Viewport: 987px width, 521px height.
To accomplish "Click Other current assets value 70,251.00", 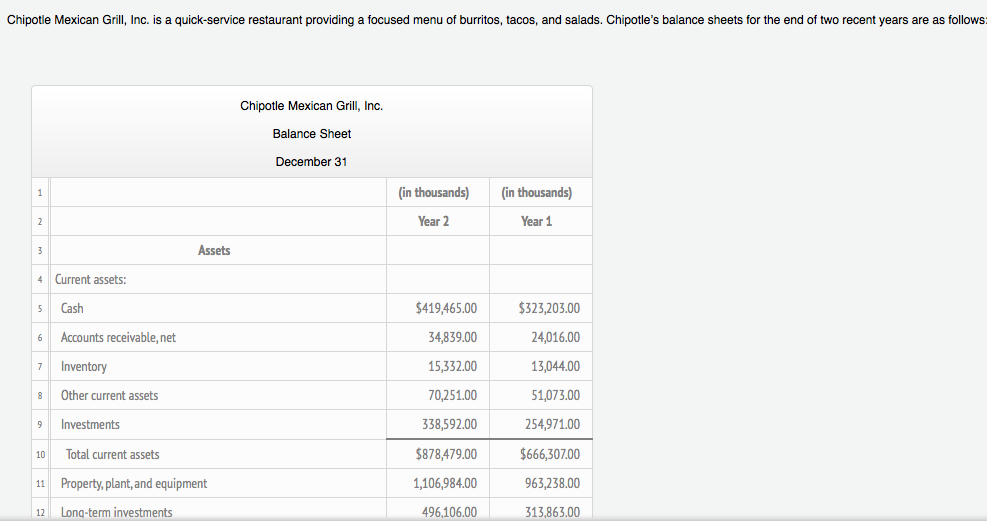I will click(x=453, y=395).
